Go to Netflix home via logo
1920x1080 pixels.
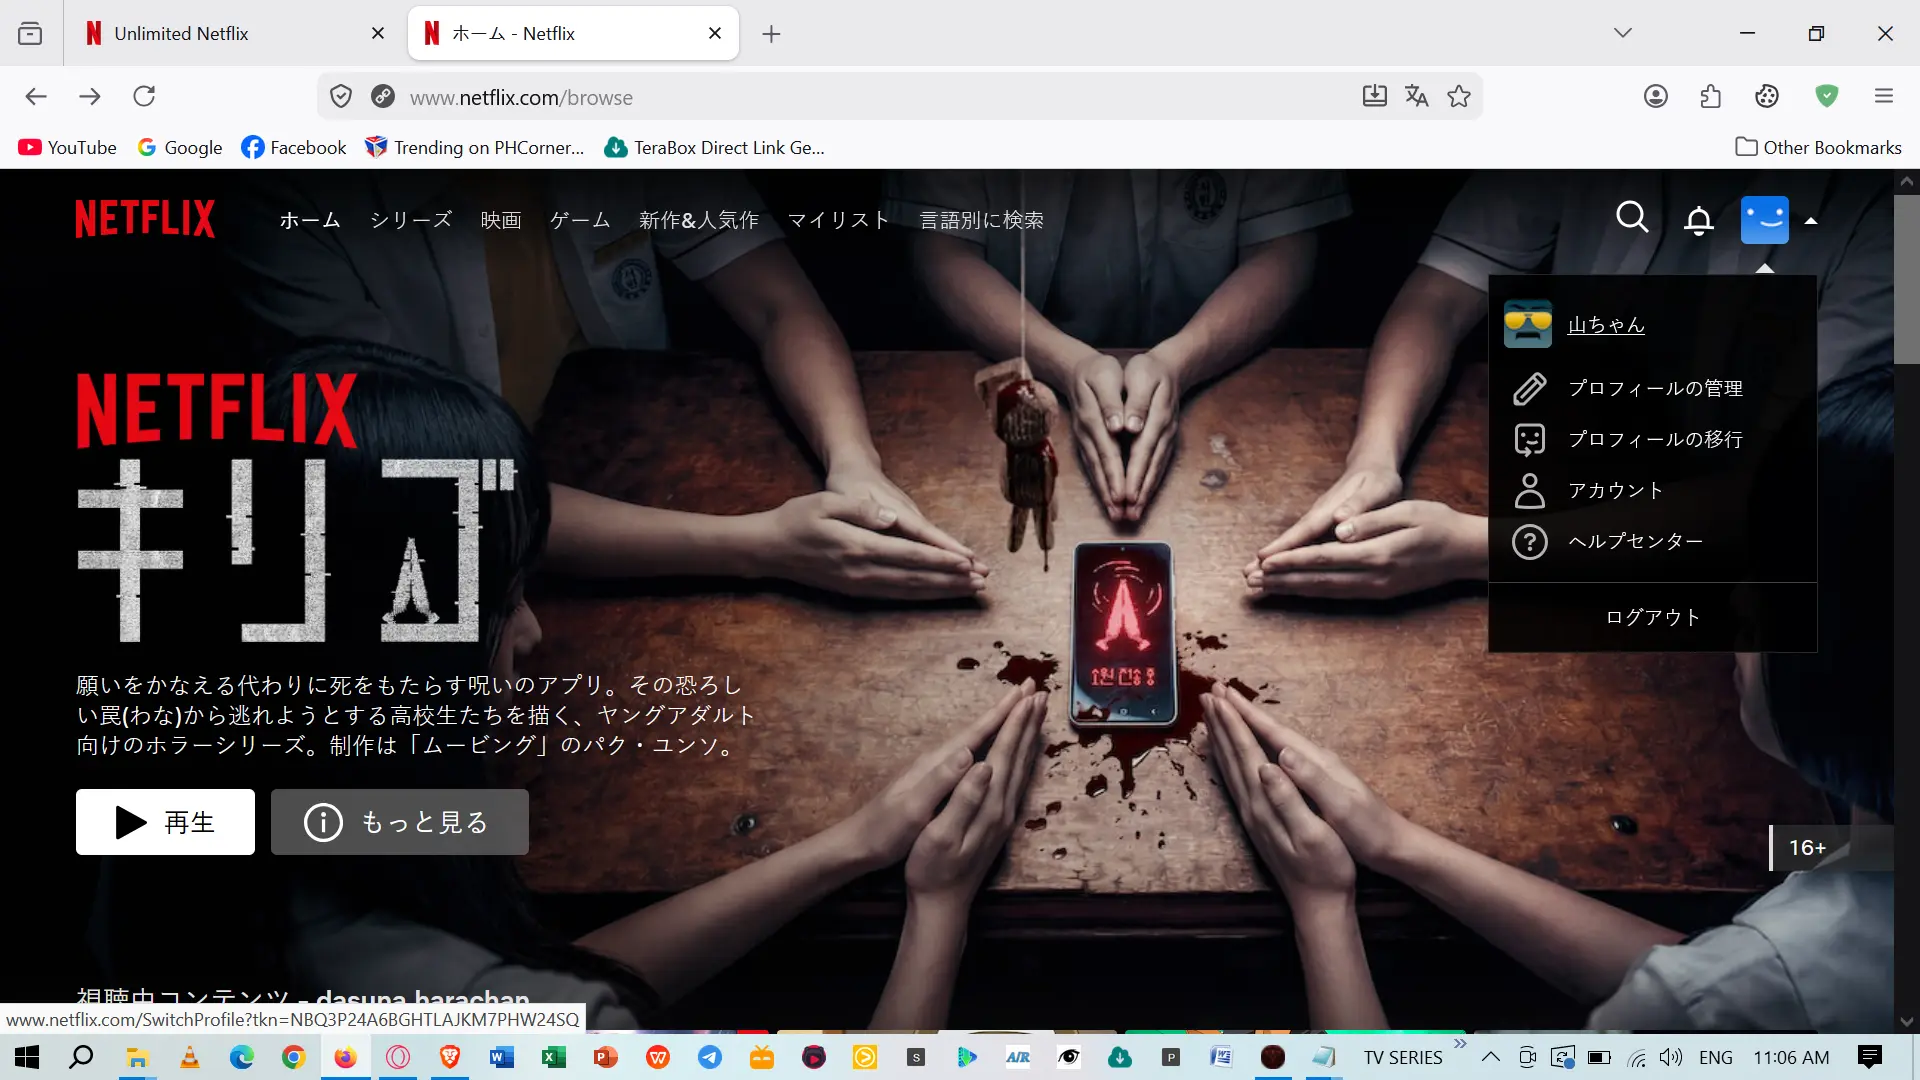coord(145,219)
